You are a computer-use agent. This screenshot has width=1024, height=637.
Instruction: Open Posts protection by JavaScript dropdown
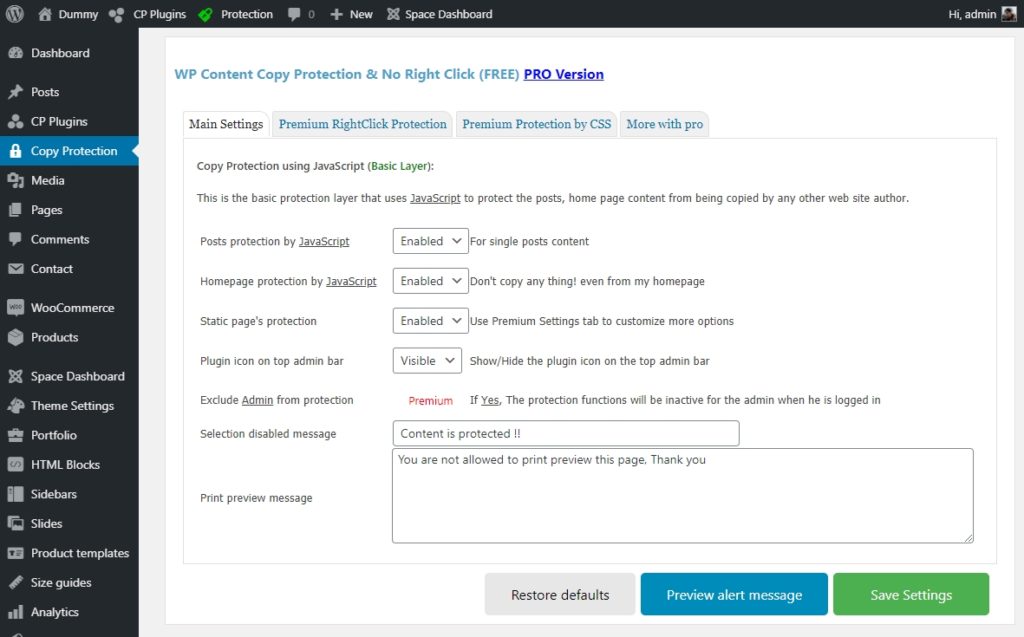click(x=430, y=241)
